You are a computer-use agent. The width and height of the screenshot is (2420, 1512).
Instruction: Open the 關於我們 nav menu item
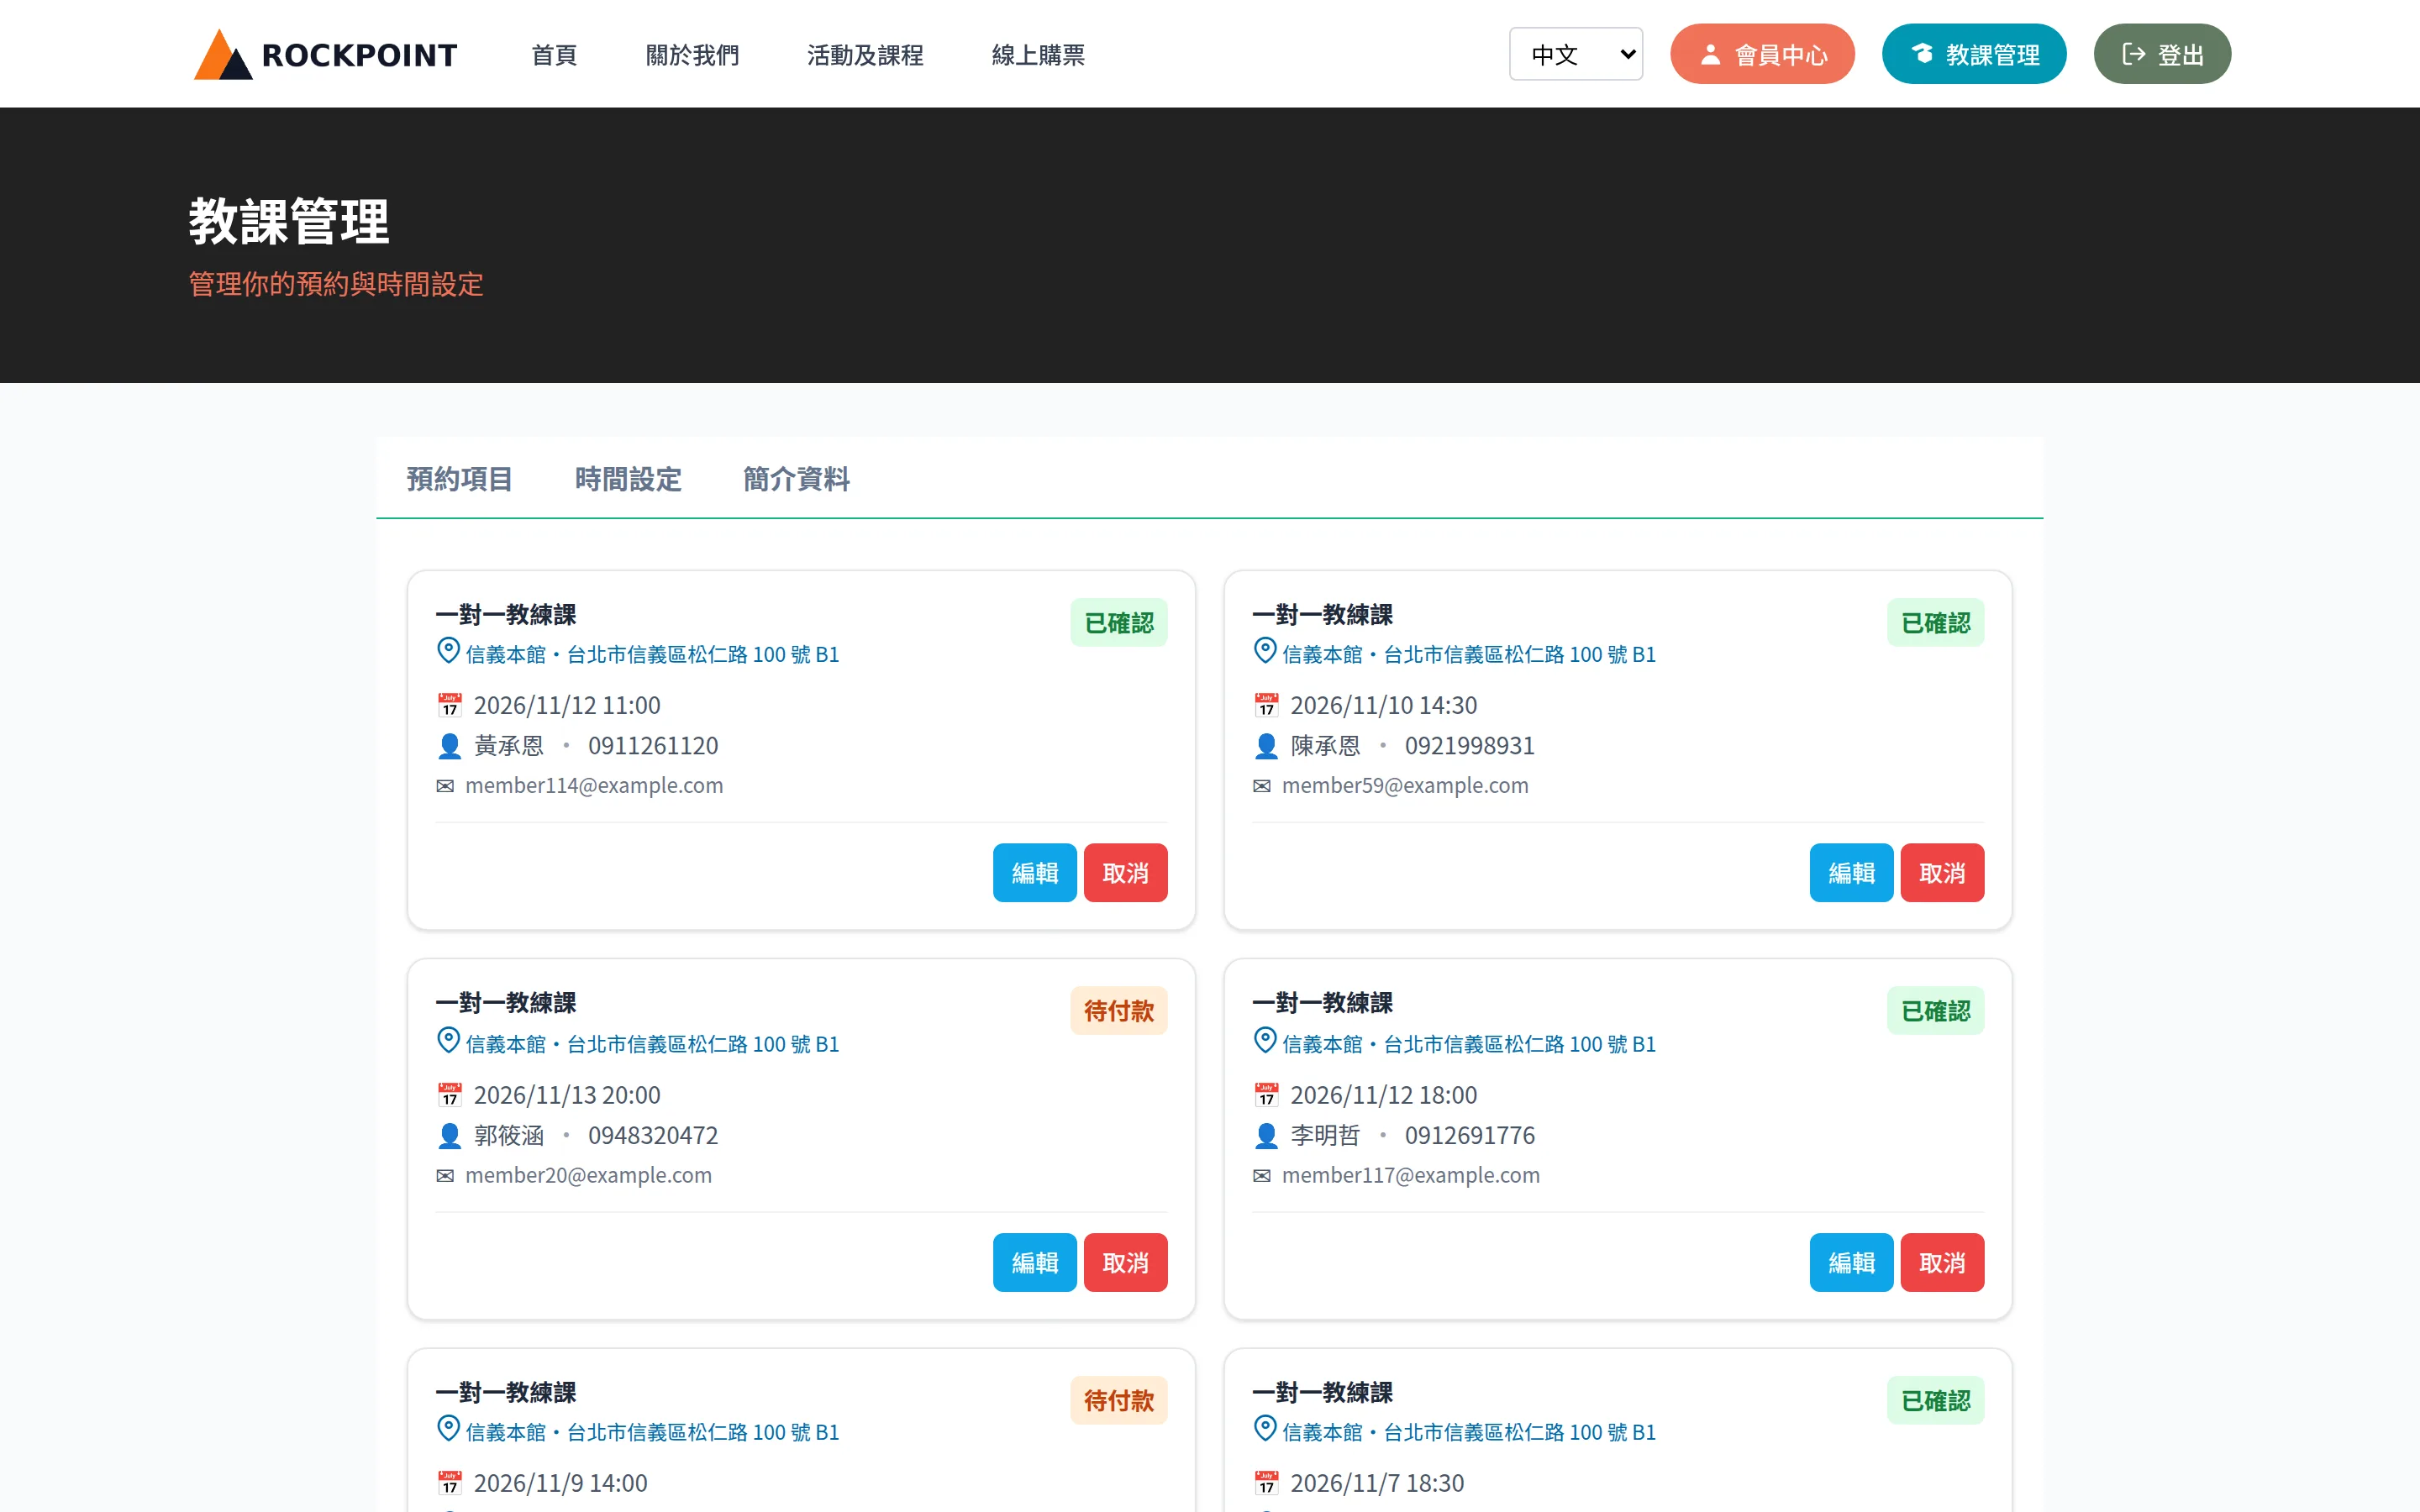point(692,55)
